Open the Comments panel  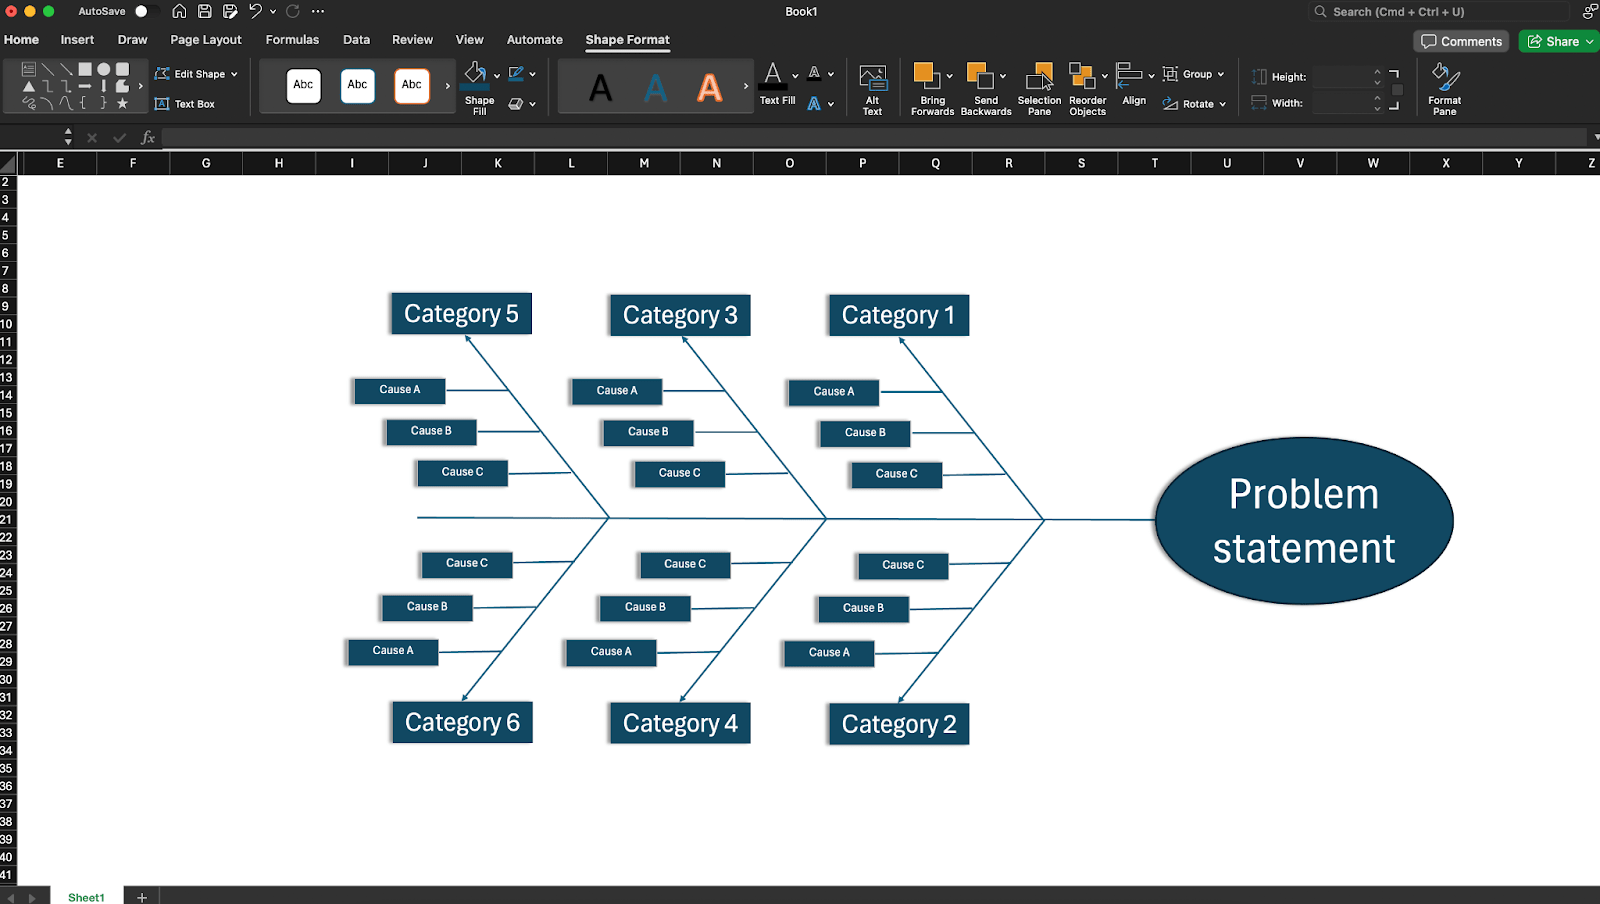click(1461, 41)
